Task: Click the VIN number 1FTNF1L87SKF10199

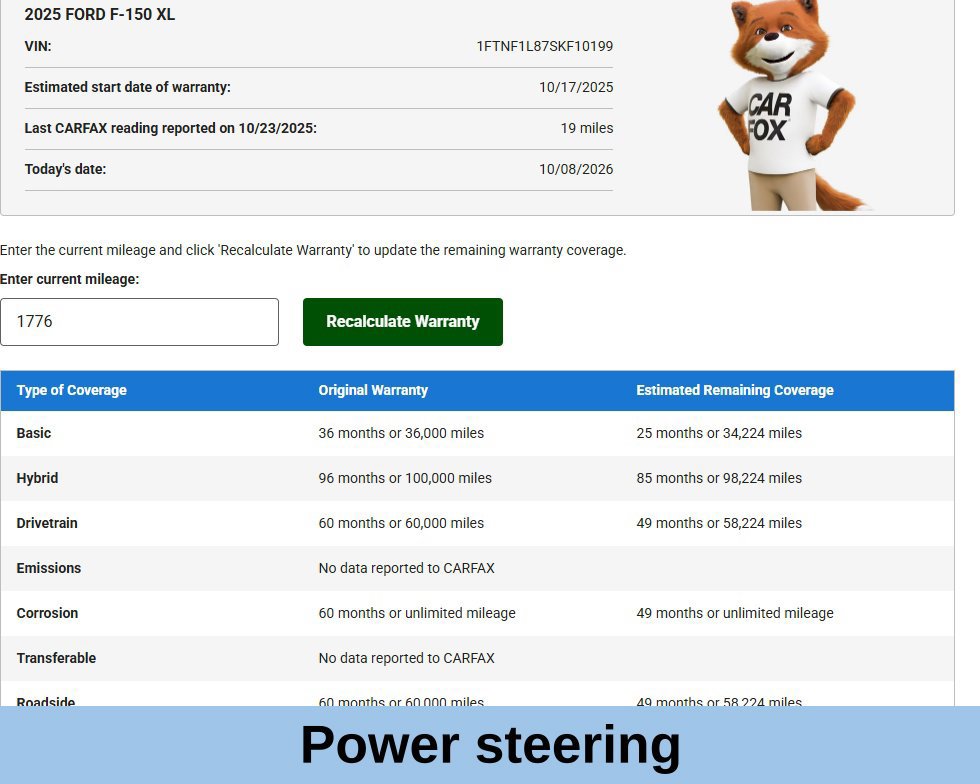Action: tap(544, 46)
